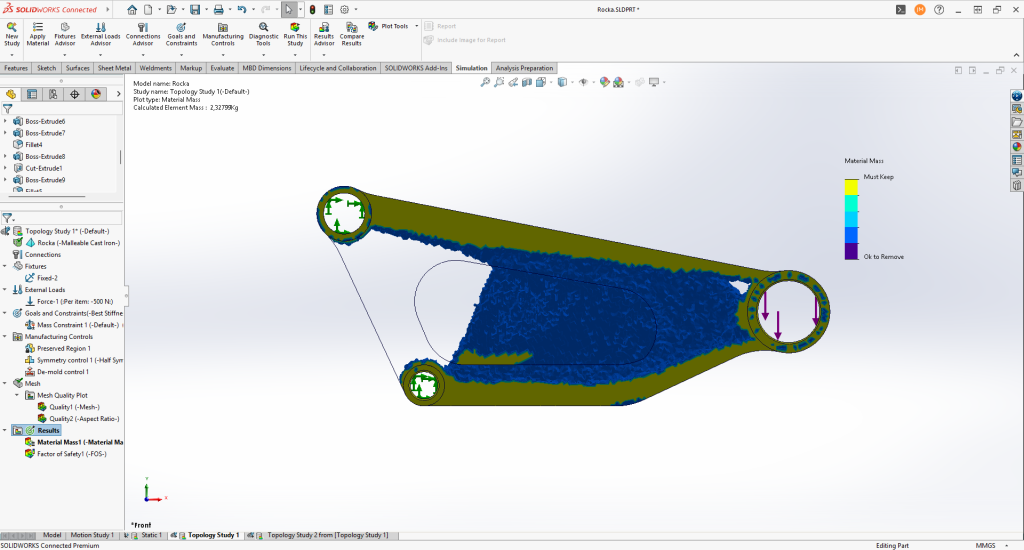The image size is (1024, 550).
Task: Click Edit Appearance icon in view toolbar
Action: click(605, 82)
